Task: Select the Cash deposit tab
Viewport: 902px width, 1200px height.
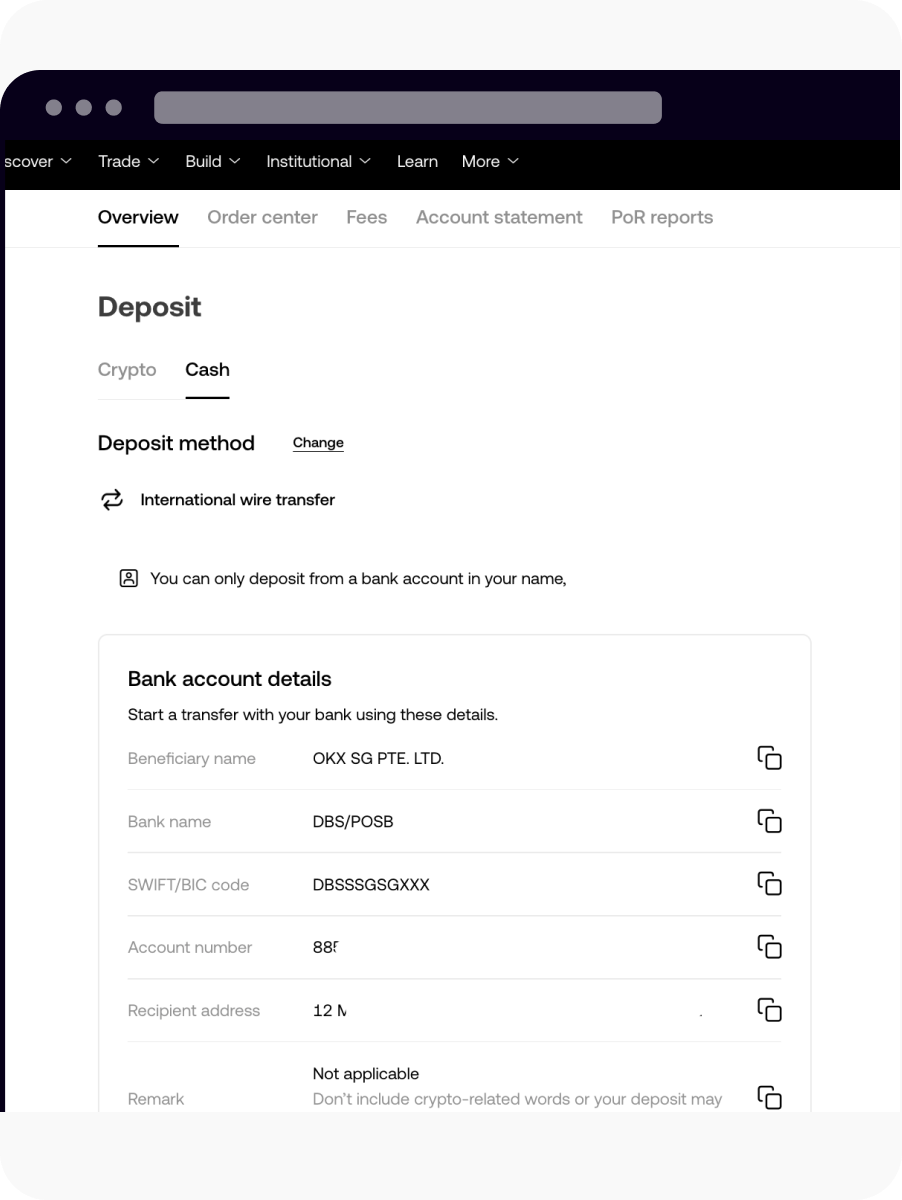Action: pos(207,370)
